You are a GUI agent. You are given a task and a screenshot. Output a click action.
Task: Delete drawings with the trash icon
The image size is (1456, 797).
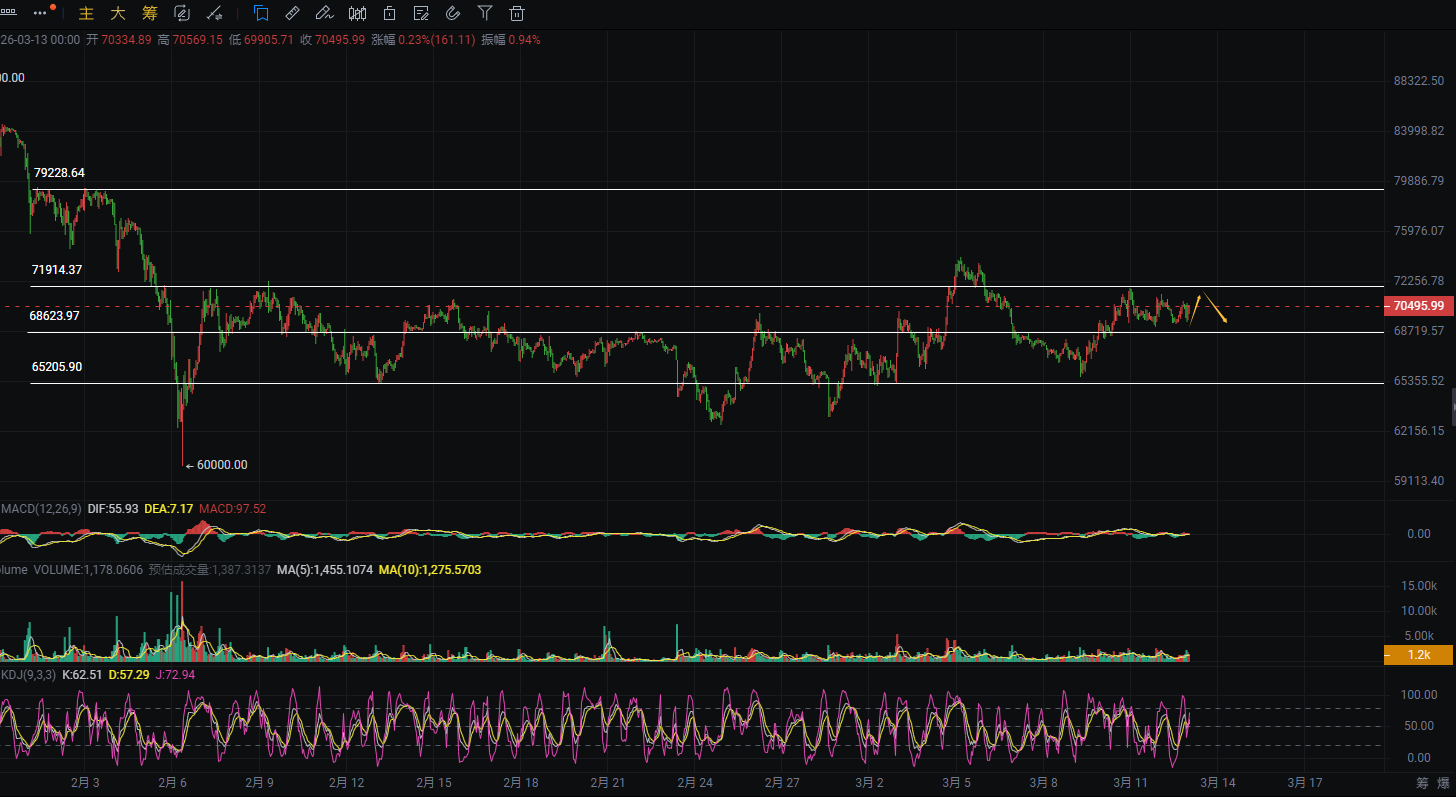[517, 13]
